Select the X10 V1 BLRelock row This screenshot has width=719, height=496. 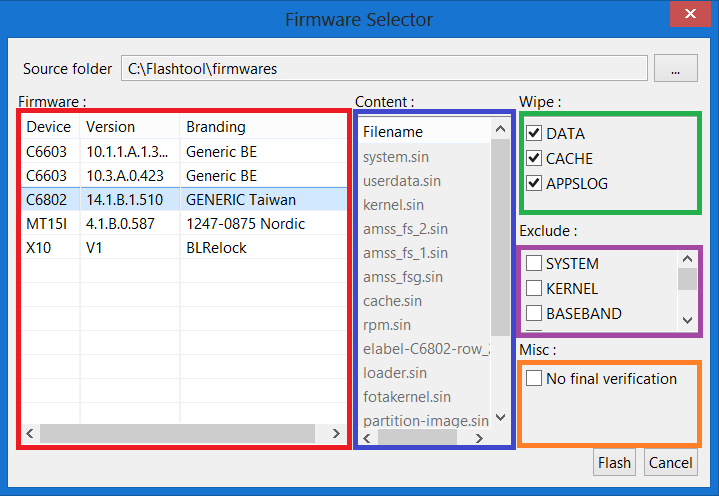coord(184,248)
